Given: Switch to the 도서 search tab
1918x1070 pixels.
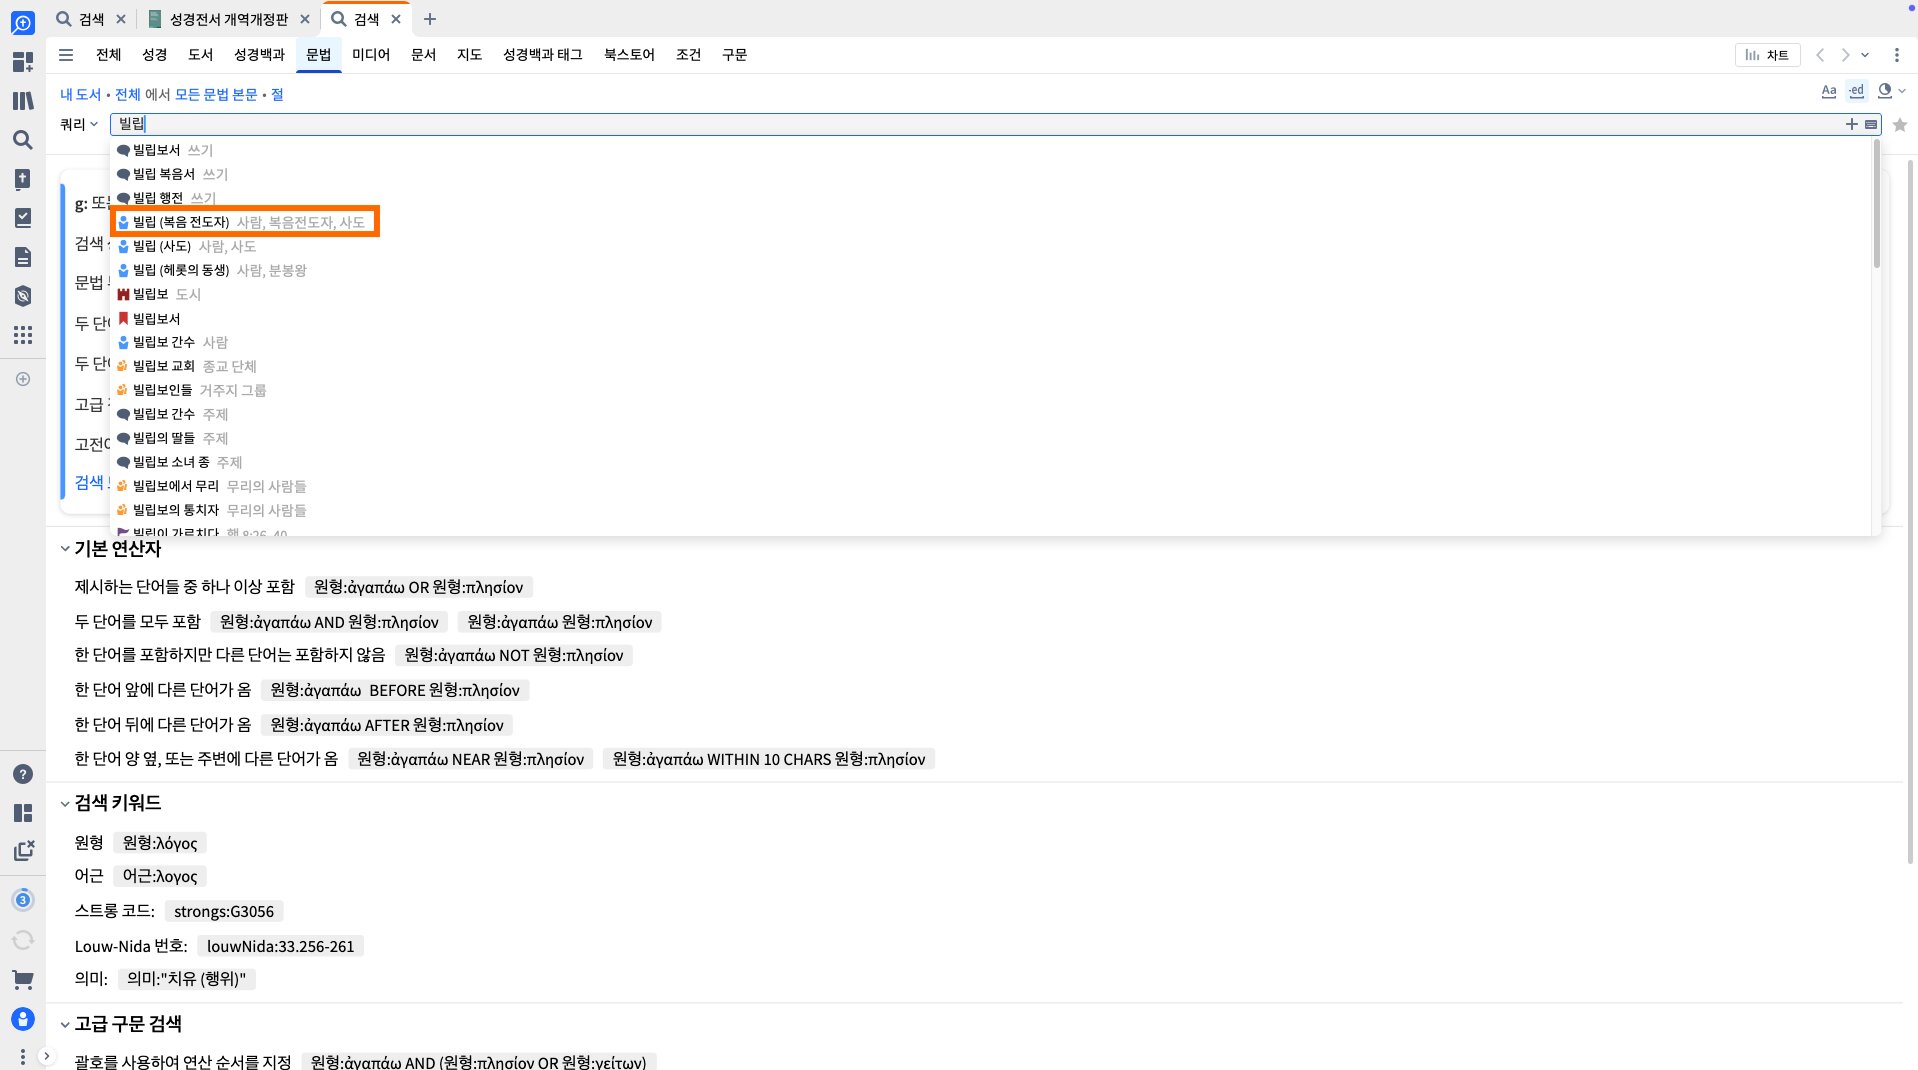Looking at the screenshot, I should 200,55.
